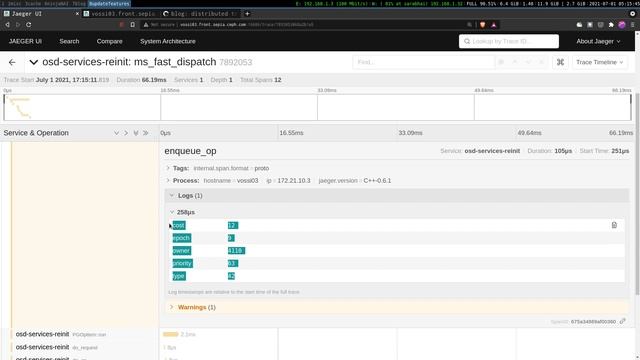The height and width of the screenshot is (360, 640).
Task: Expand all spans with double-down chevron
Action: coord(136,133)
